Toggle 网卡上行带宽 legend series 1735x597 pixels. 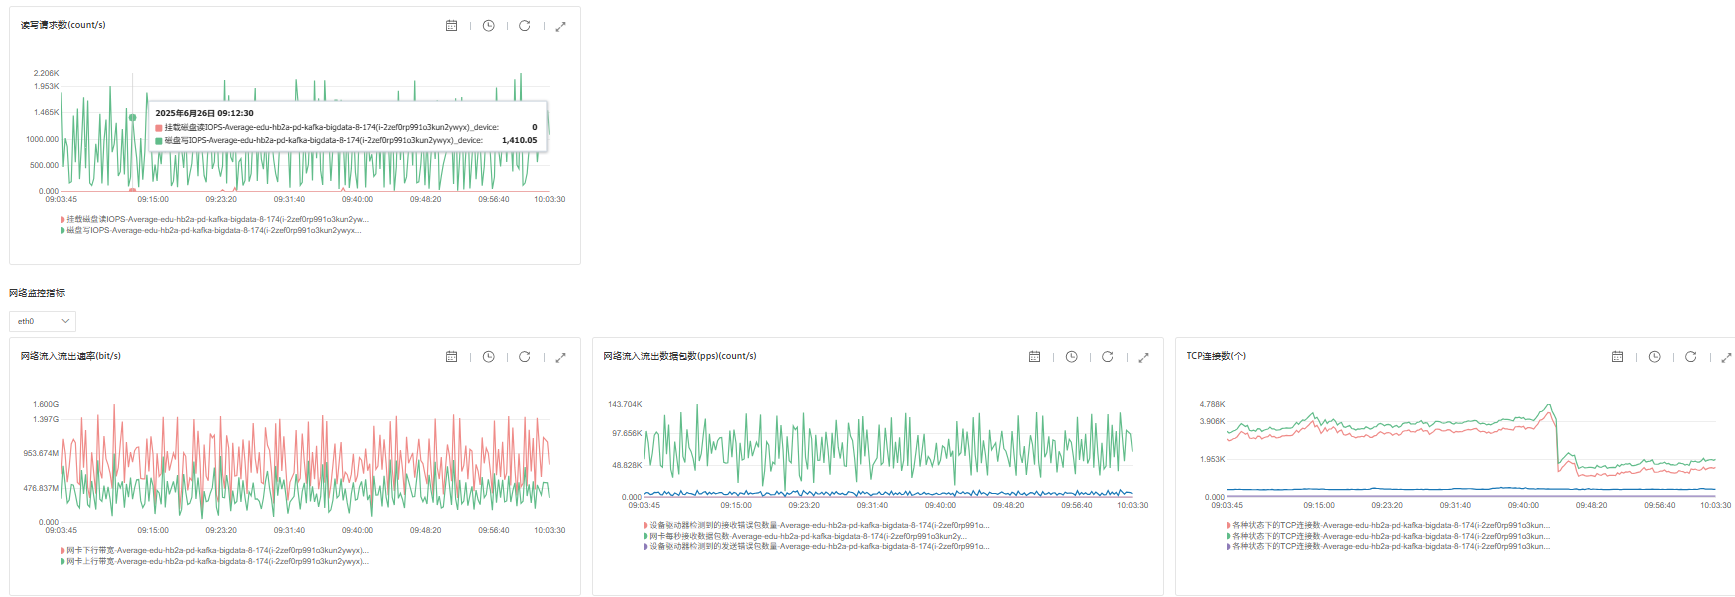pyautogui.click(x=214, y=561)
